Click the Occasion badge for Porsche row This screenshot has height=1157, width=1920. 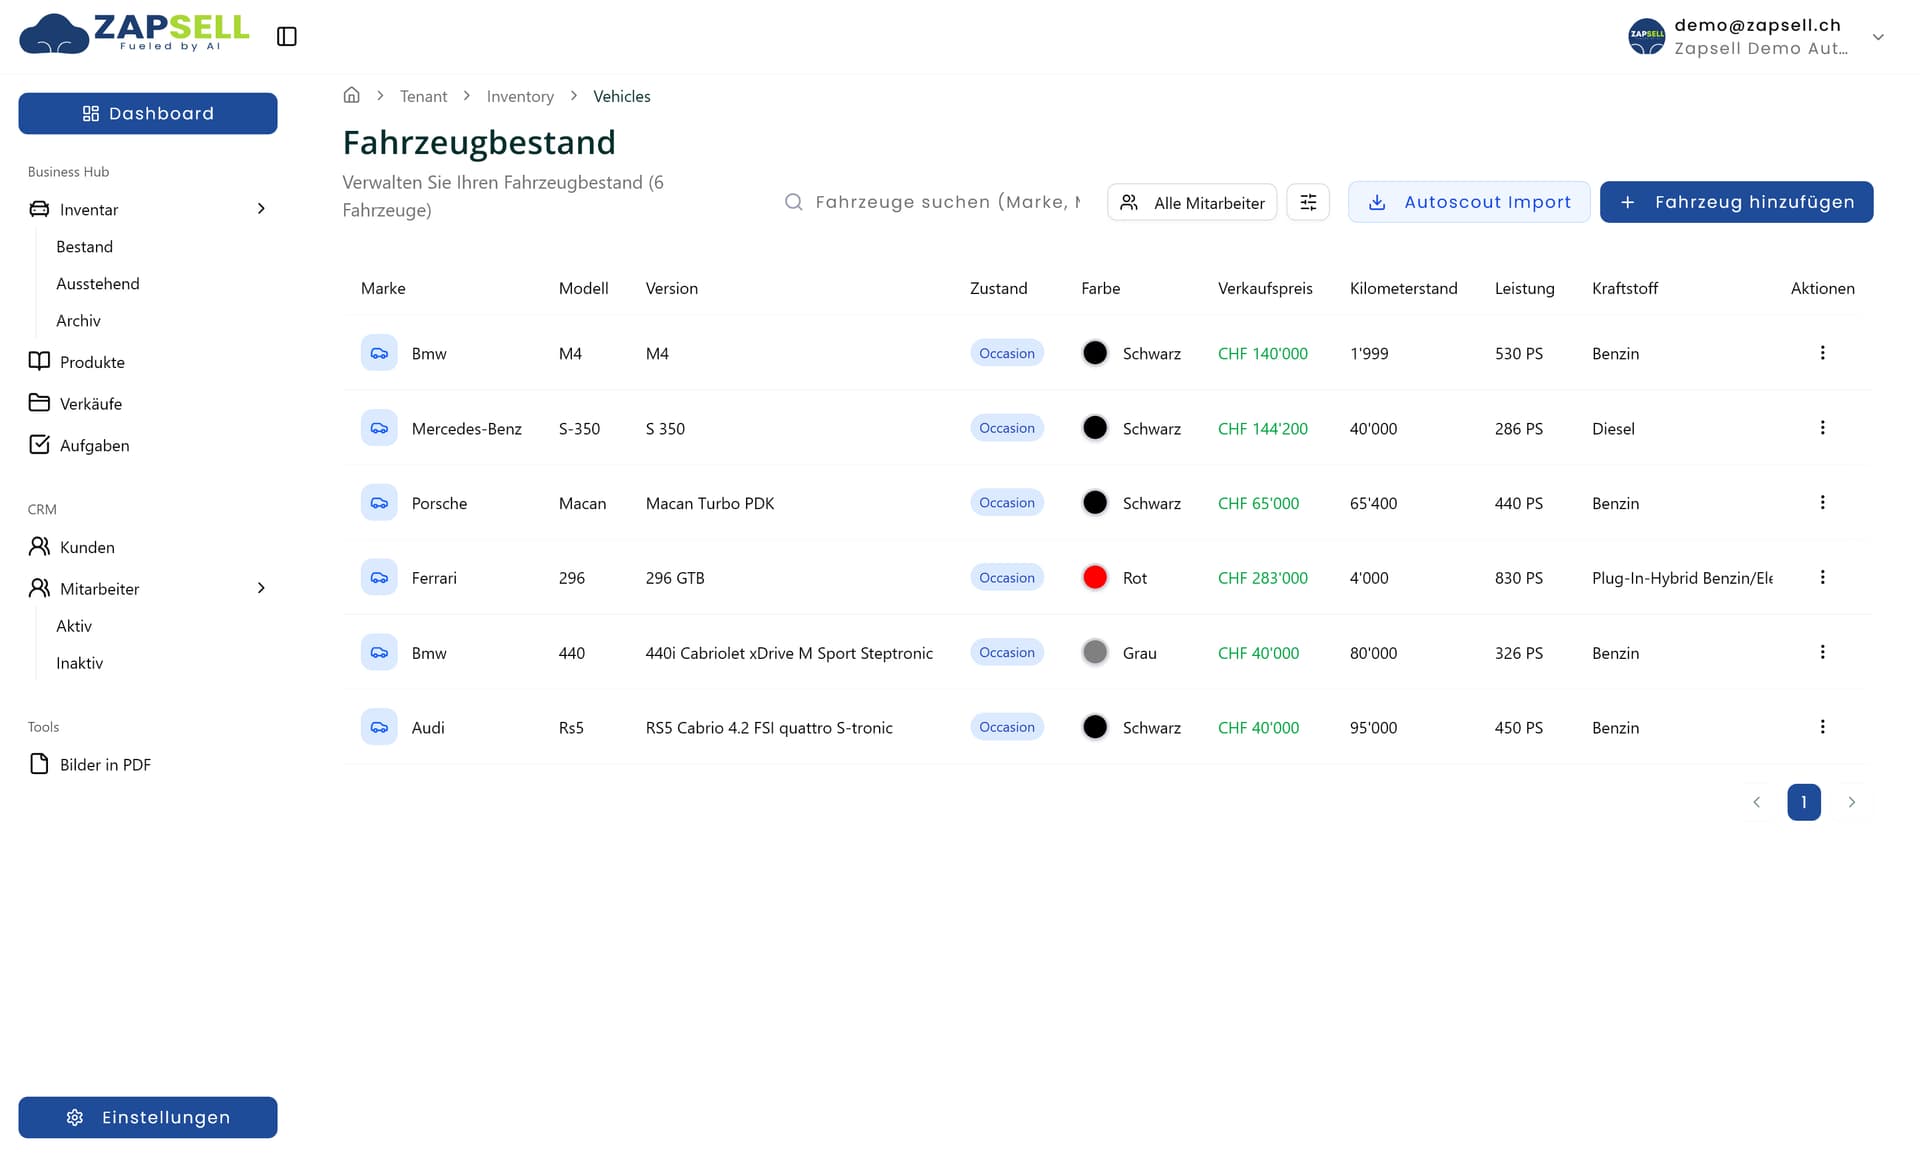(x=1007, y=503)
